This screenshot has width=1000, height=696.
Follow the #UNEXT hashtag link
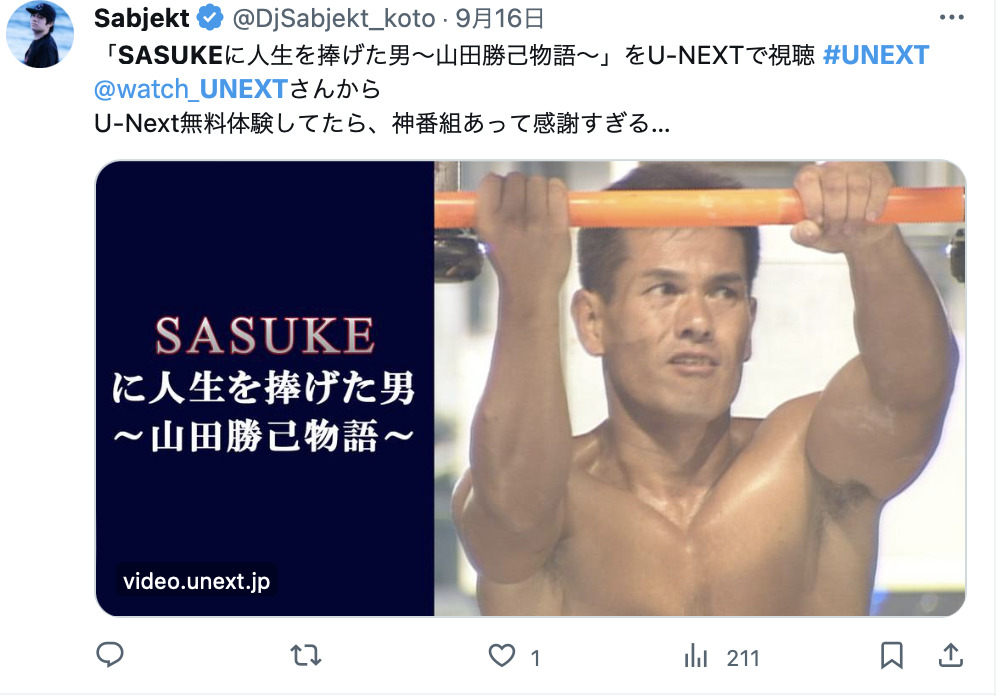(x=876, y=56)
